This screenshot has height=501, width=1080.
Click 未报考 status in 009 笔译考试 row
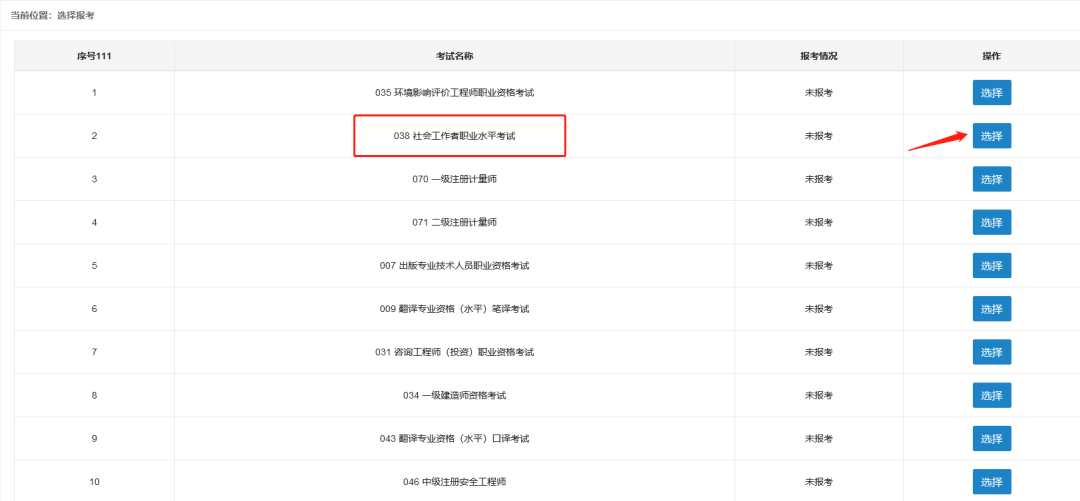(819, 309)
